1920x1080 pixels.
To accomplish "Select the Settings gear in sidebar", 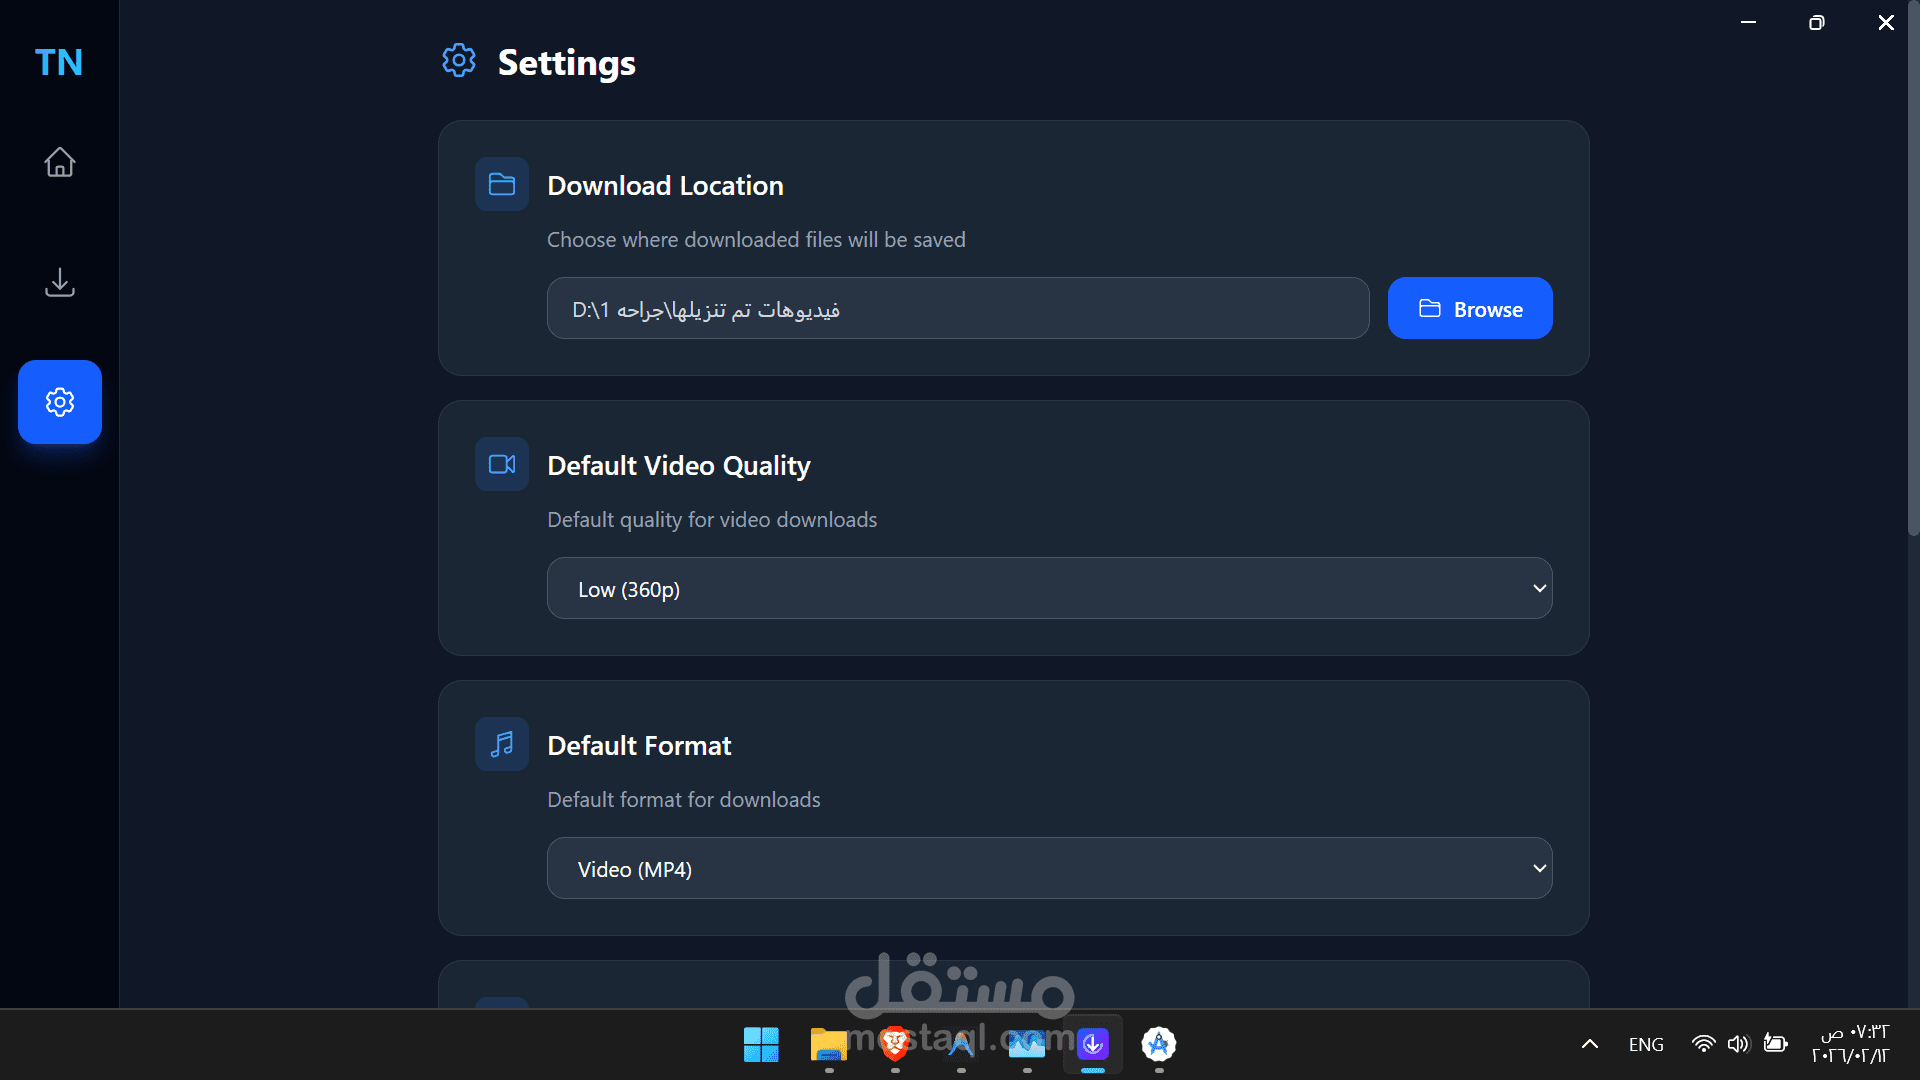I will (60, 402).
